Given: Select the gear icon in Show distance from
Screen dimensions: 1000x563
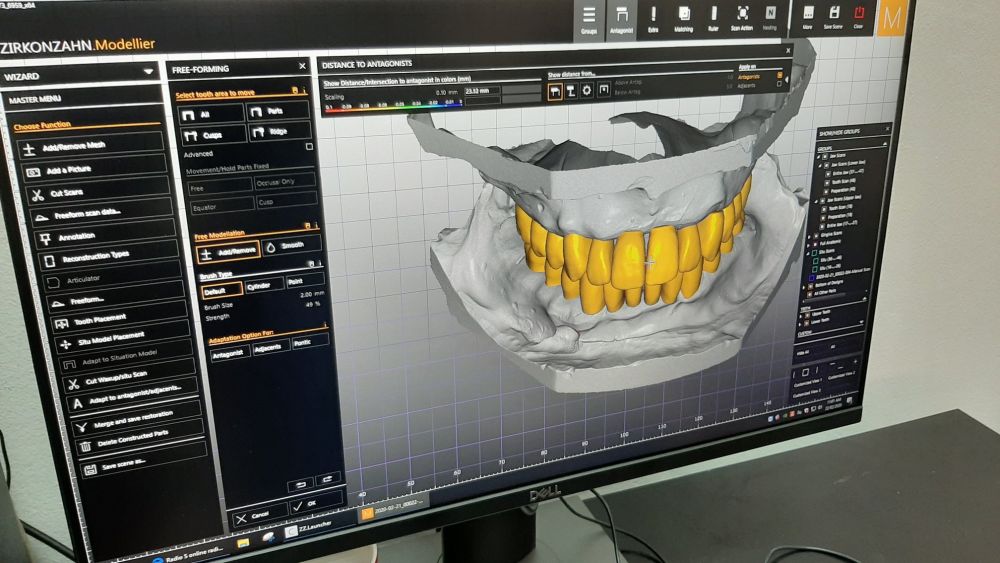Looking at the screenshot, I should click(587, 91).
